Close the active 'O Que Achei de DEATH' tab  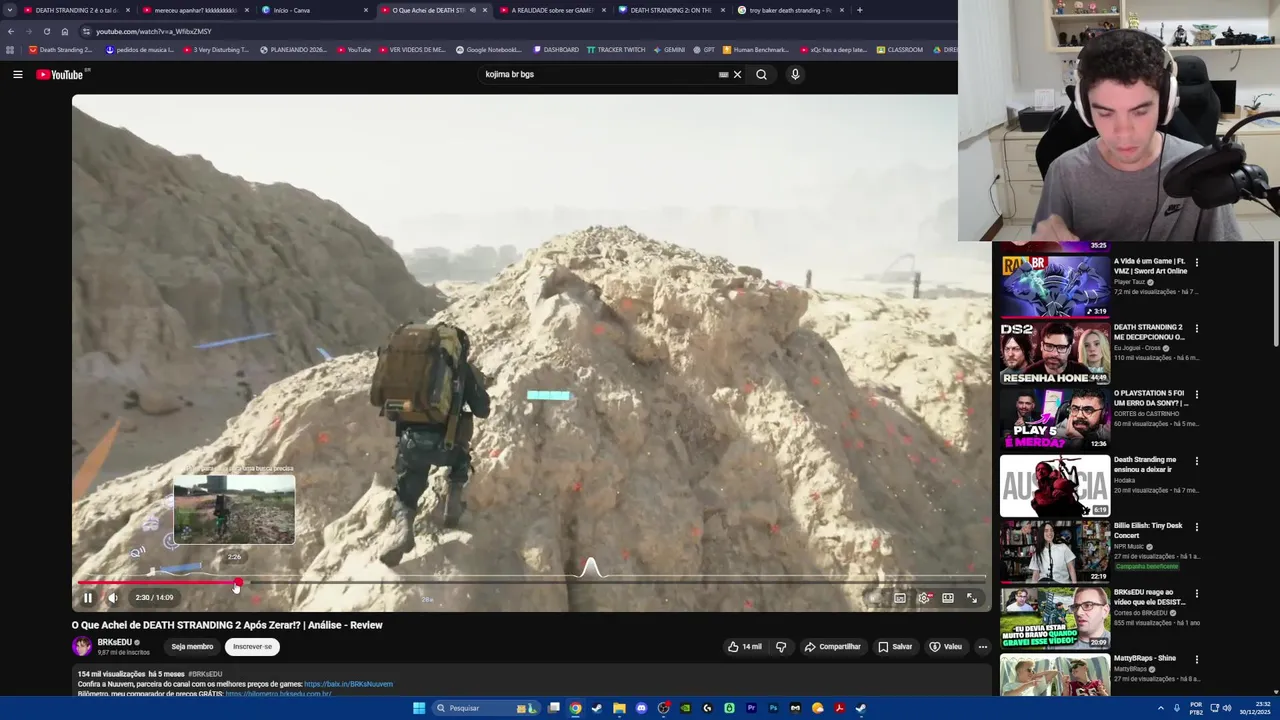(x=485, y=10)
